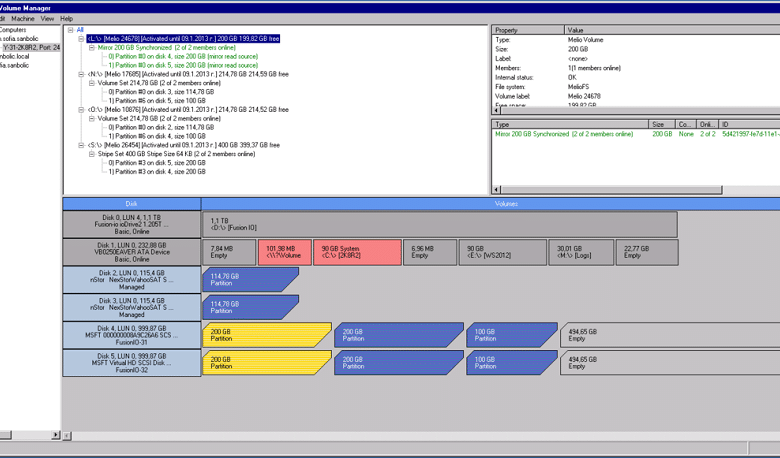Collapse the Volume Set node under O:\
The width and height of the screenshot is (780, 458).
click(92, 118)
